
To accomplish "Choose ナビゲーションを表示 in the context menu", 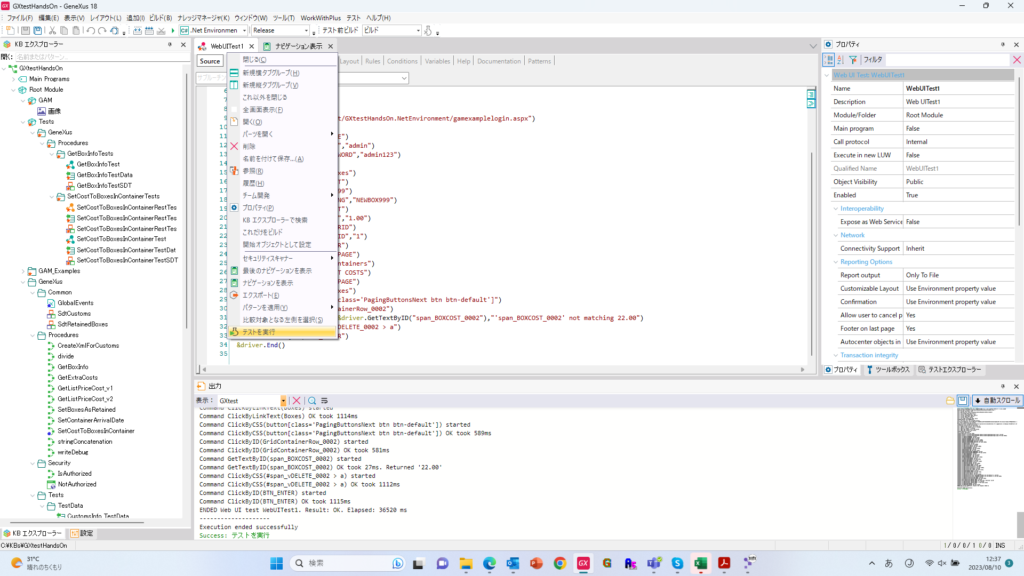I will [x=282, y=283].
